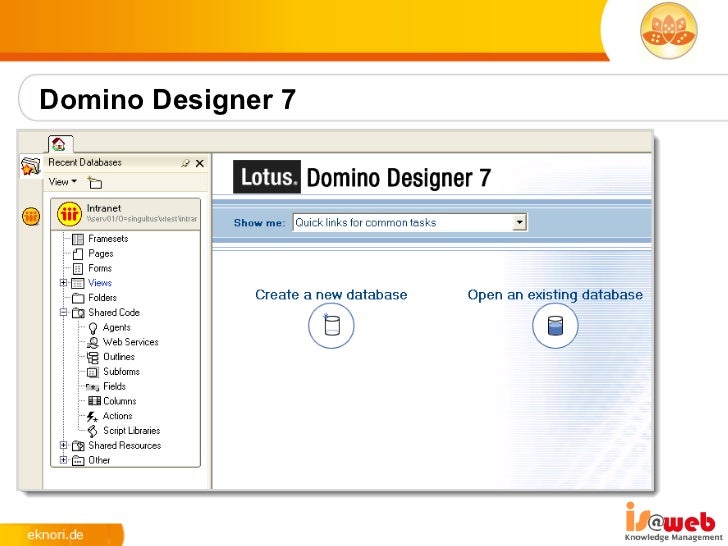Click the Outlines icon

pos(93,358)
